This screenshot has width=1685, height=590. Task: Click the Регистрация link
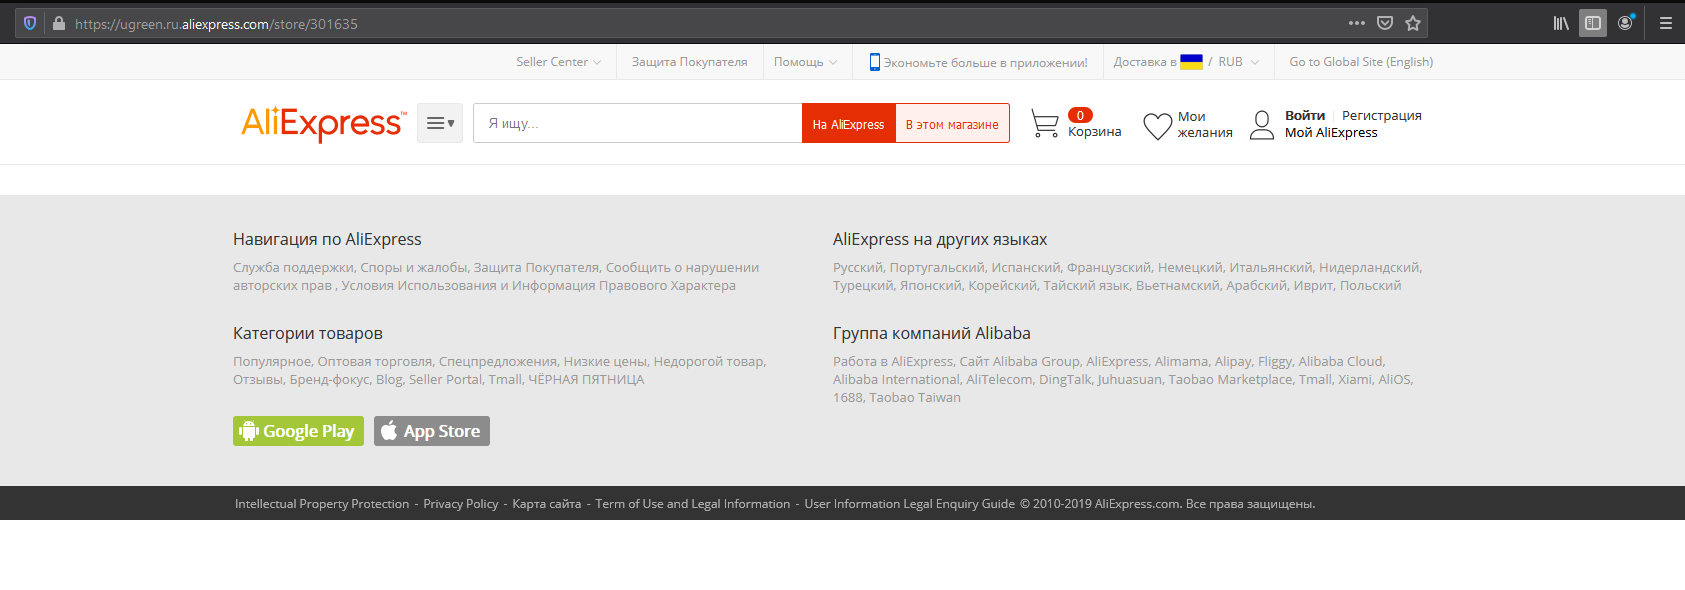[1382, 116]
